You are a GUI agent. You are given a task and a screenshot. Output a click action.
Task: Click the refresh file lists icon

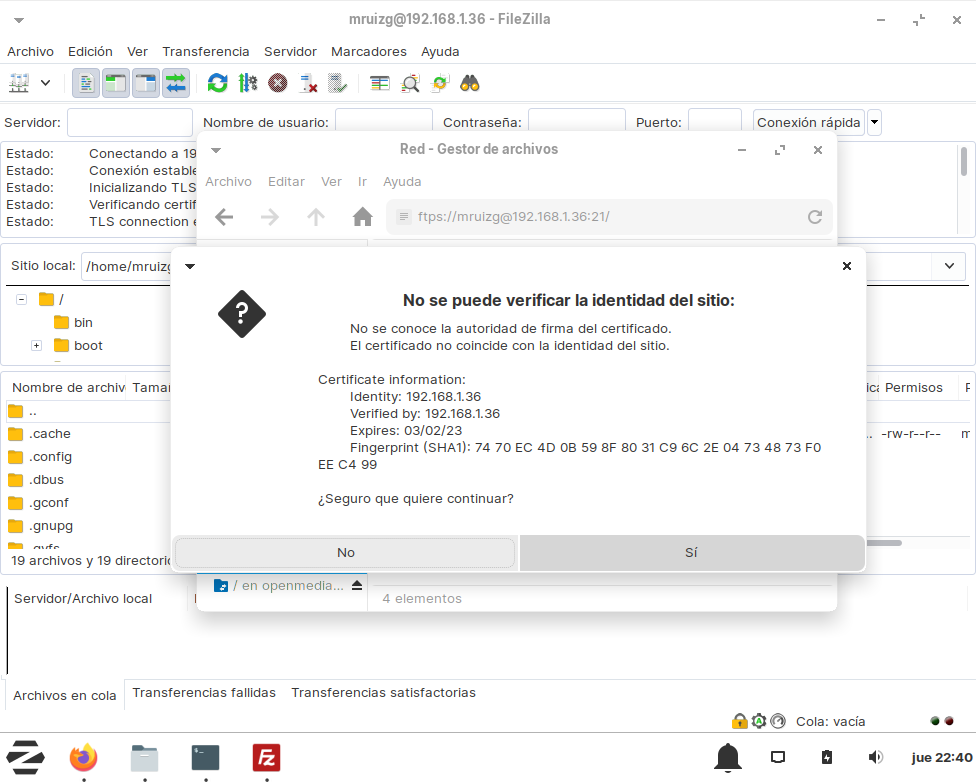(x=217, y=83)
